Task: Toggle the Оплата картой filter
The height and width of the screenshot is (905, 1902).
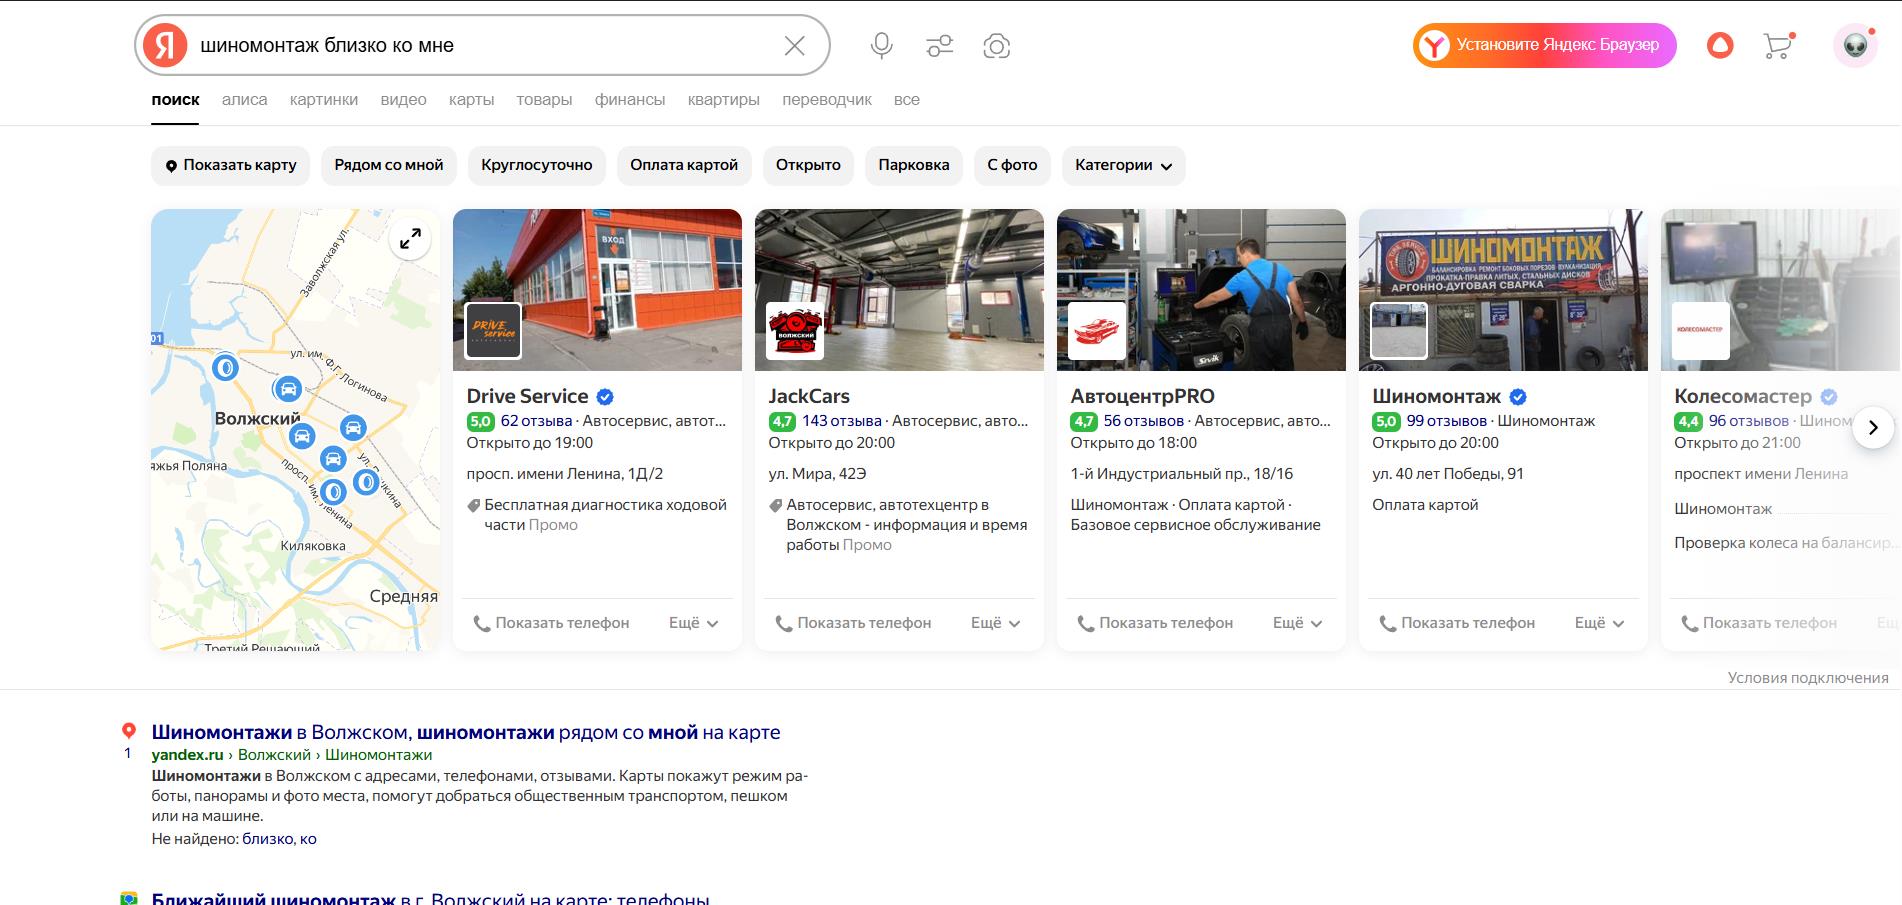Action: pyautogui.click(x=684, y=165)
